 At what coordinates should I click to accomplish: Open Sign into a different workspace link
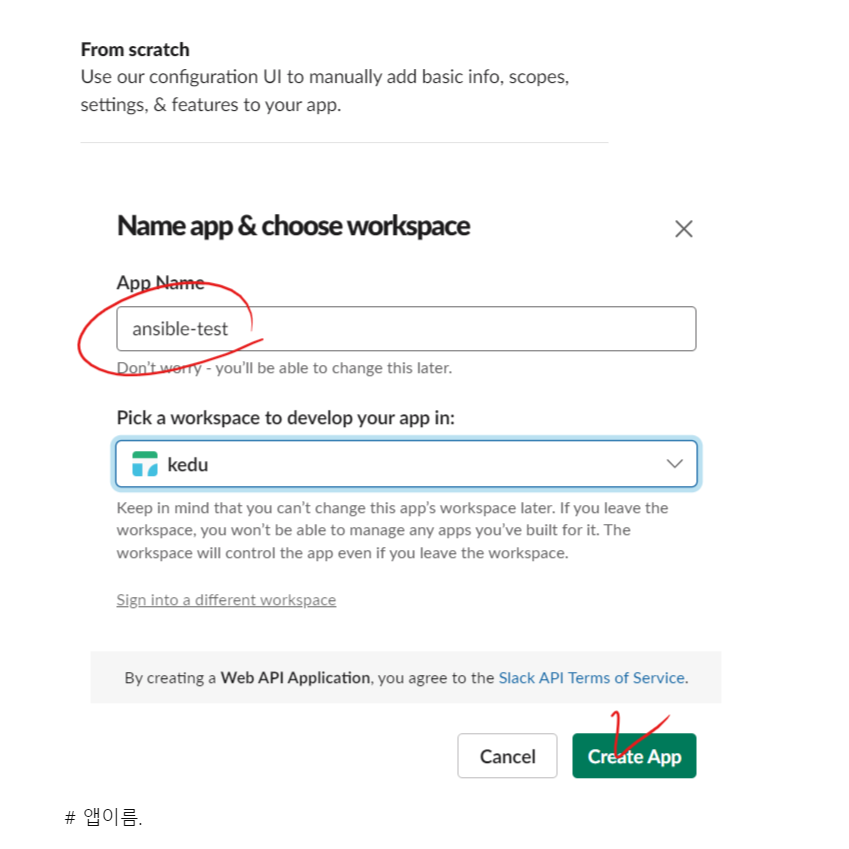(226, 600)
